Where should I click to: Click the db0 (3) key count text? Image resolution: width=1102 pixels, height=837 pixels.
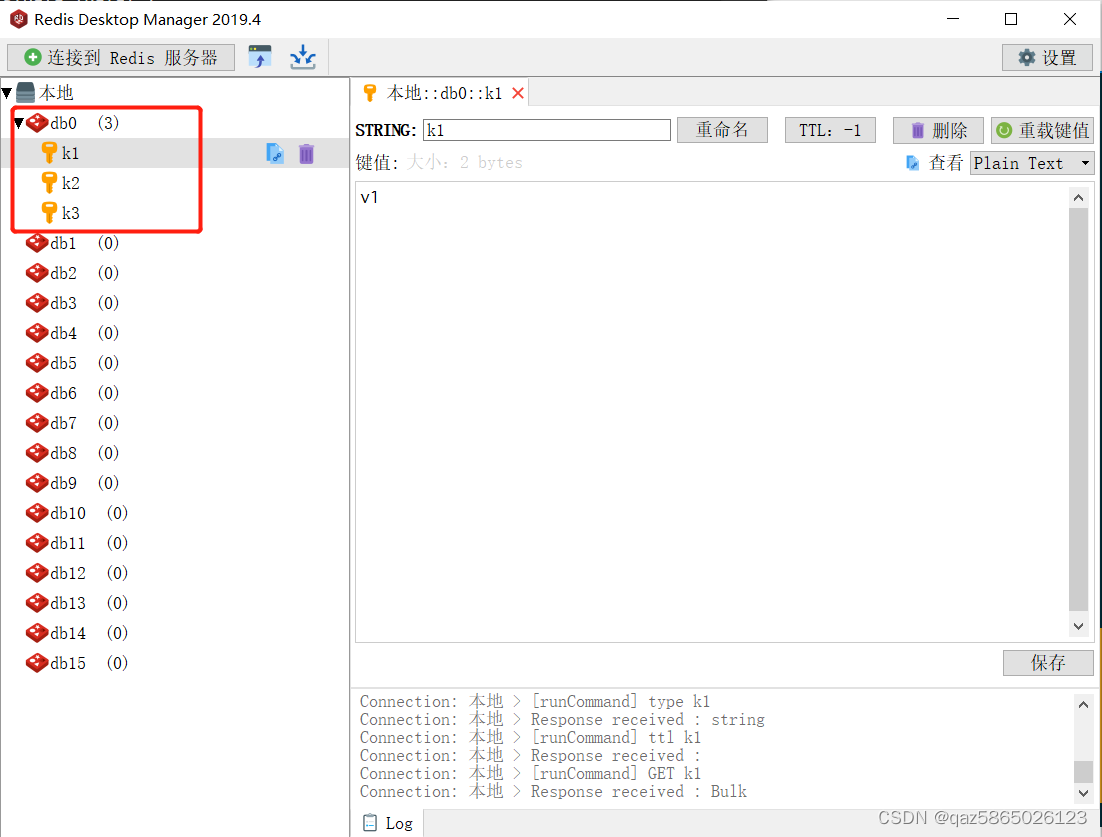(x=108, y=123)
